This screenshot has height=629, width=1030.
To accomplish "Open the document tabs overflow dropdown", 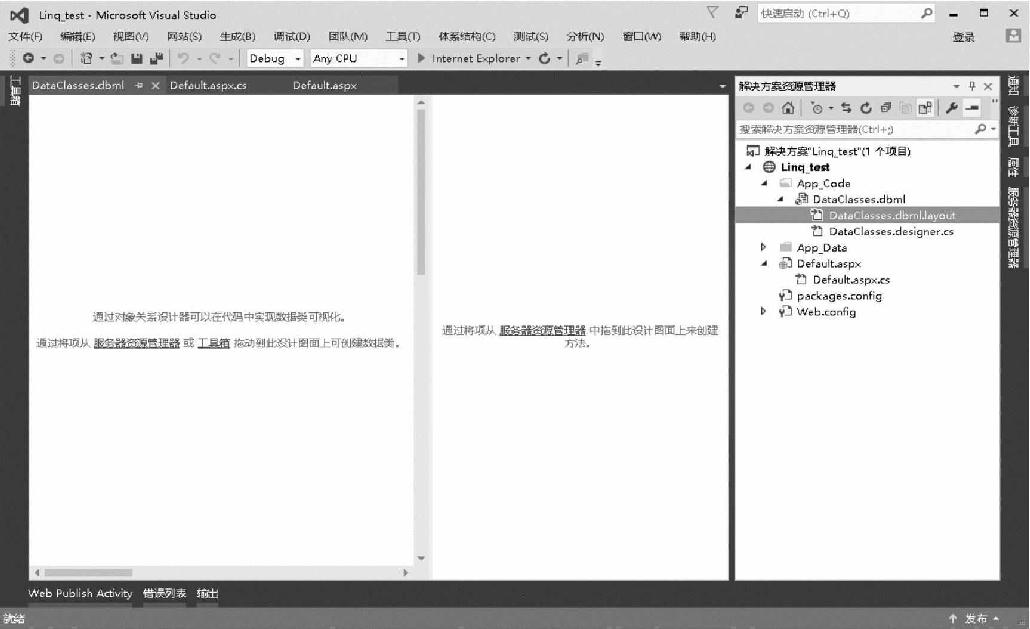I will [x=723, y=86].
